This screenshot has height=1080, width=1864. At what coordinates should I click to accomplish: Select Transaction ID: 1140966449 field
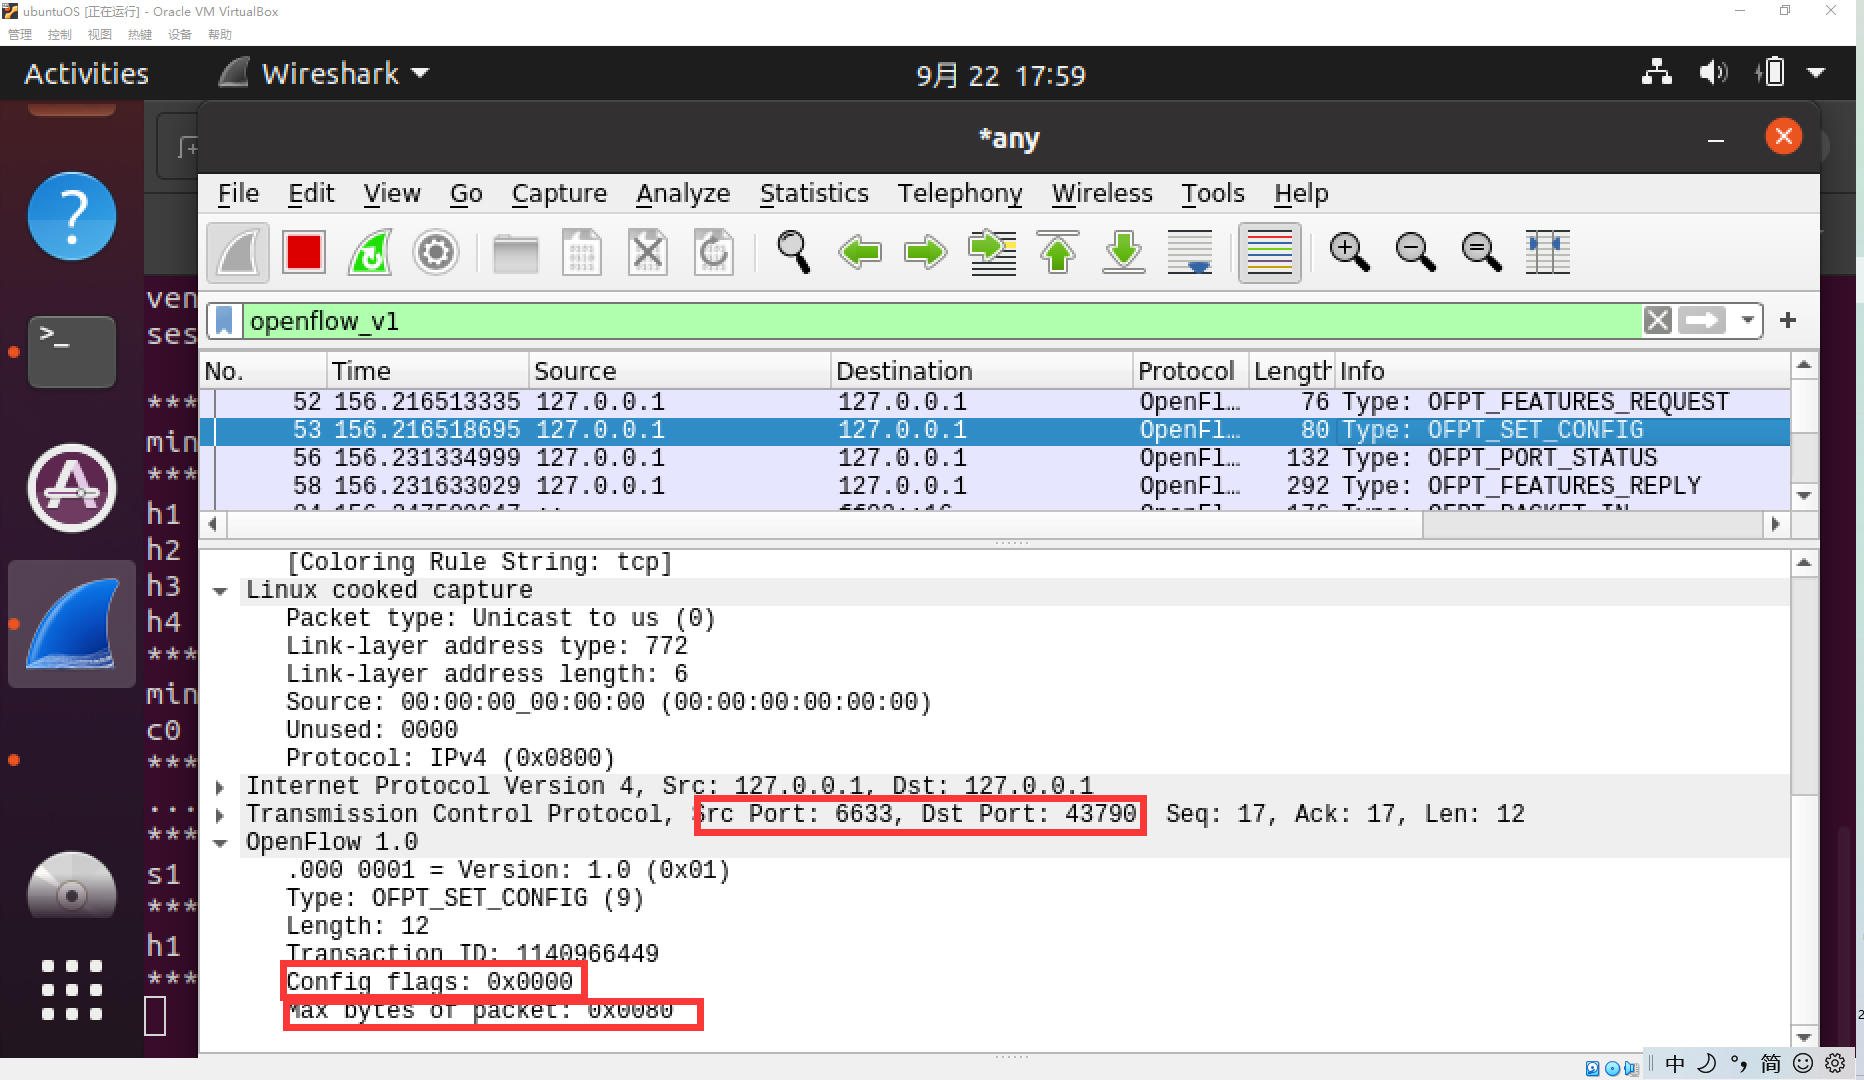(x=472, y=954)
